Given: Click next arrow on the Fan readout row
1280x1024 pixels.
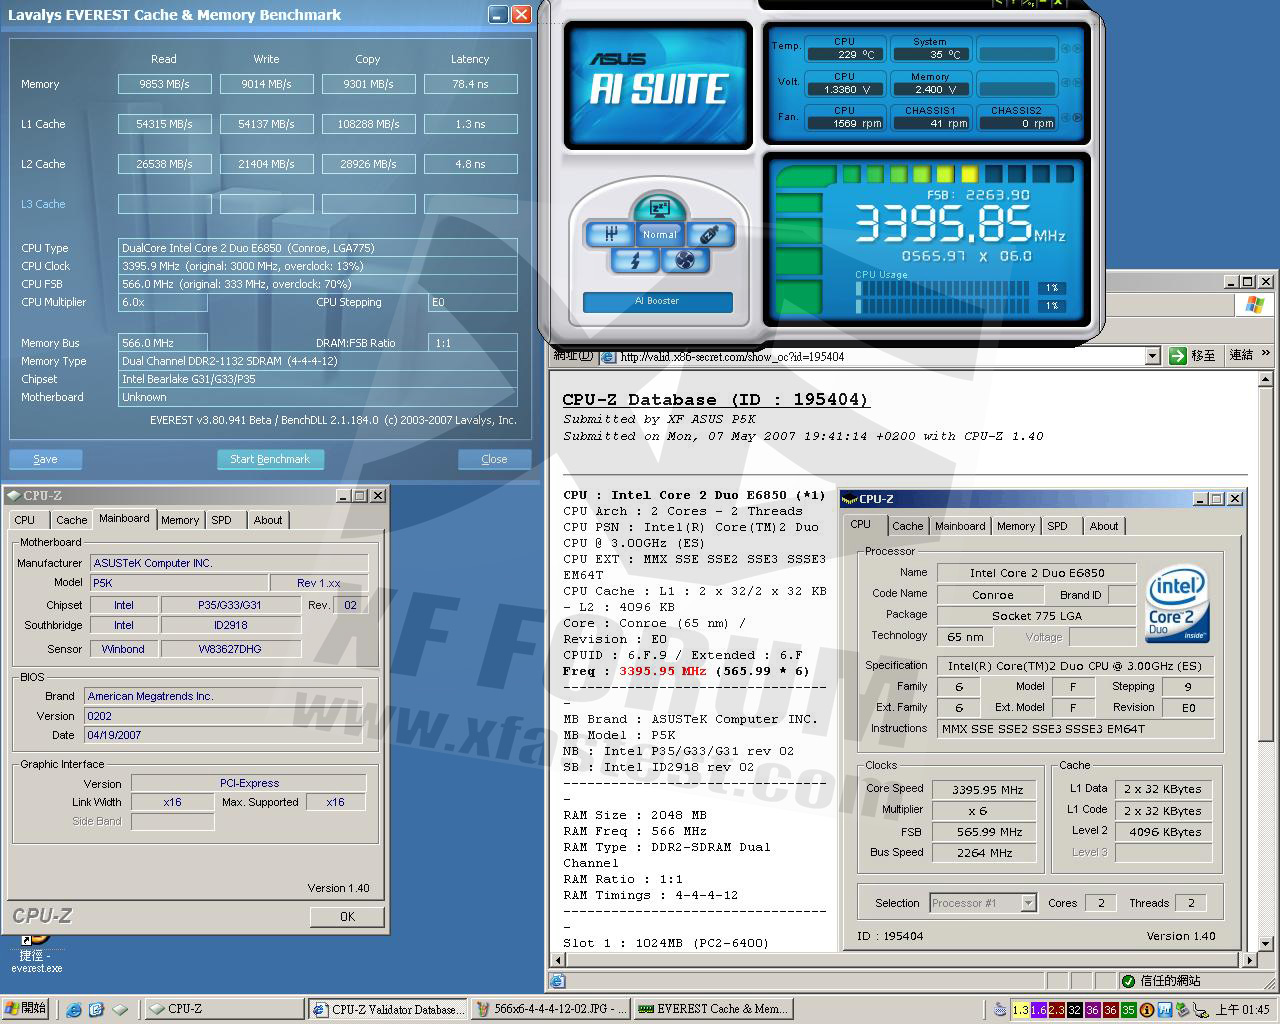Looking at the screenshot, I should (1077, 118).
